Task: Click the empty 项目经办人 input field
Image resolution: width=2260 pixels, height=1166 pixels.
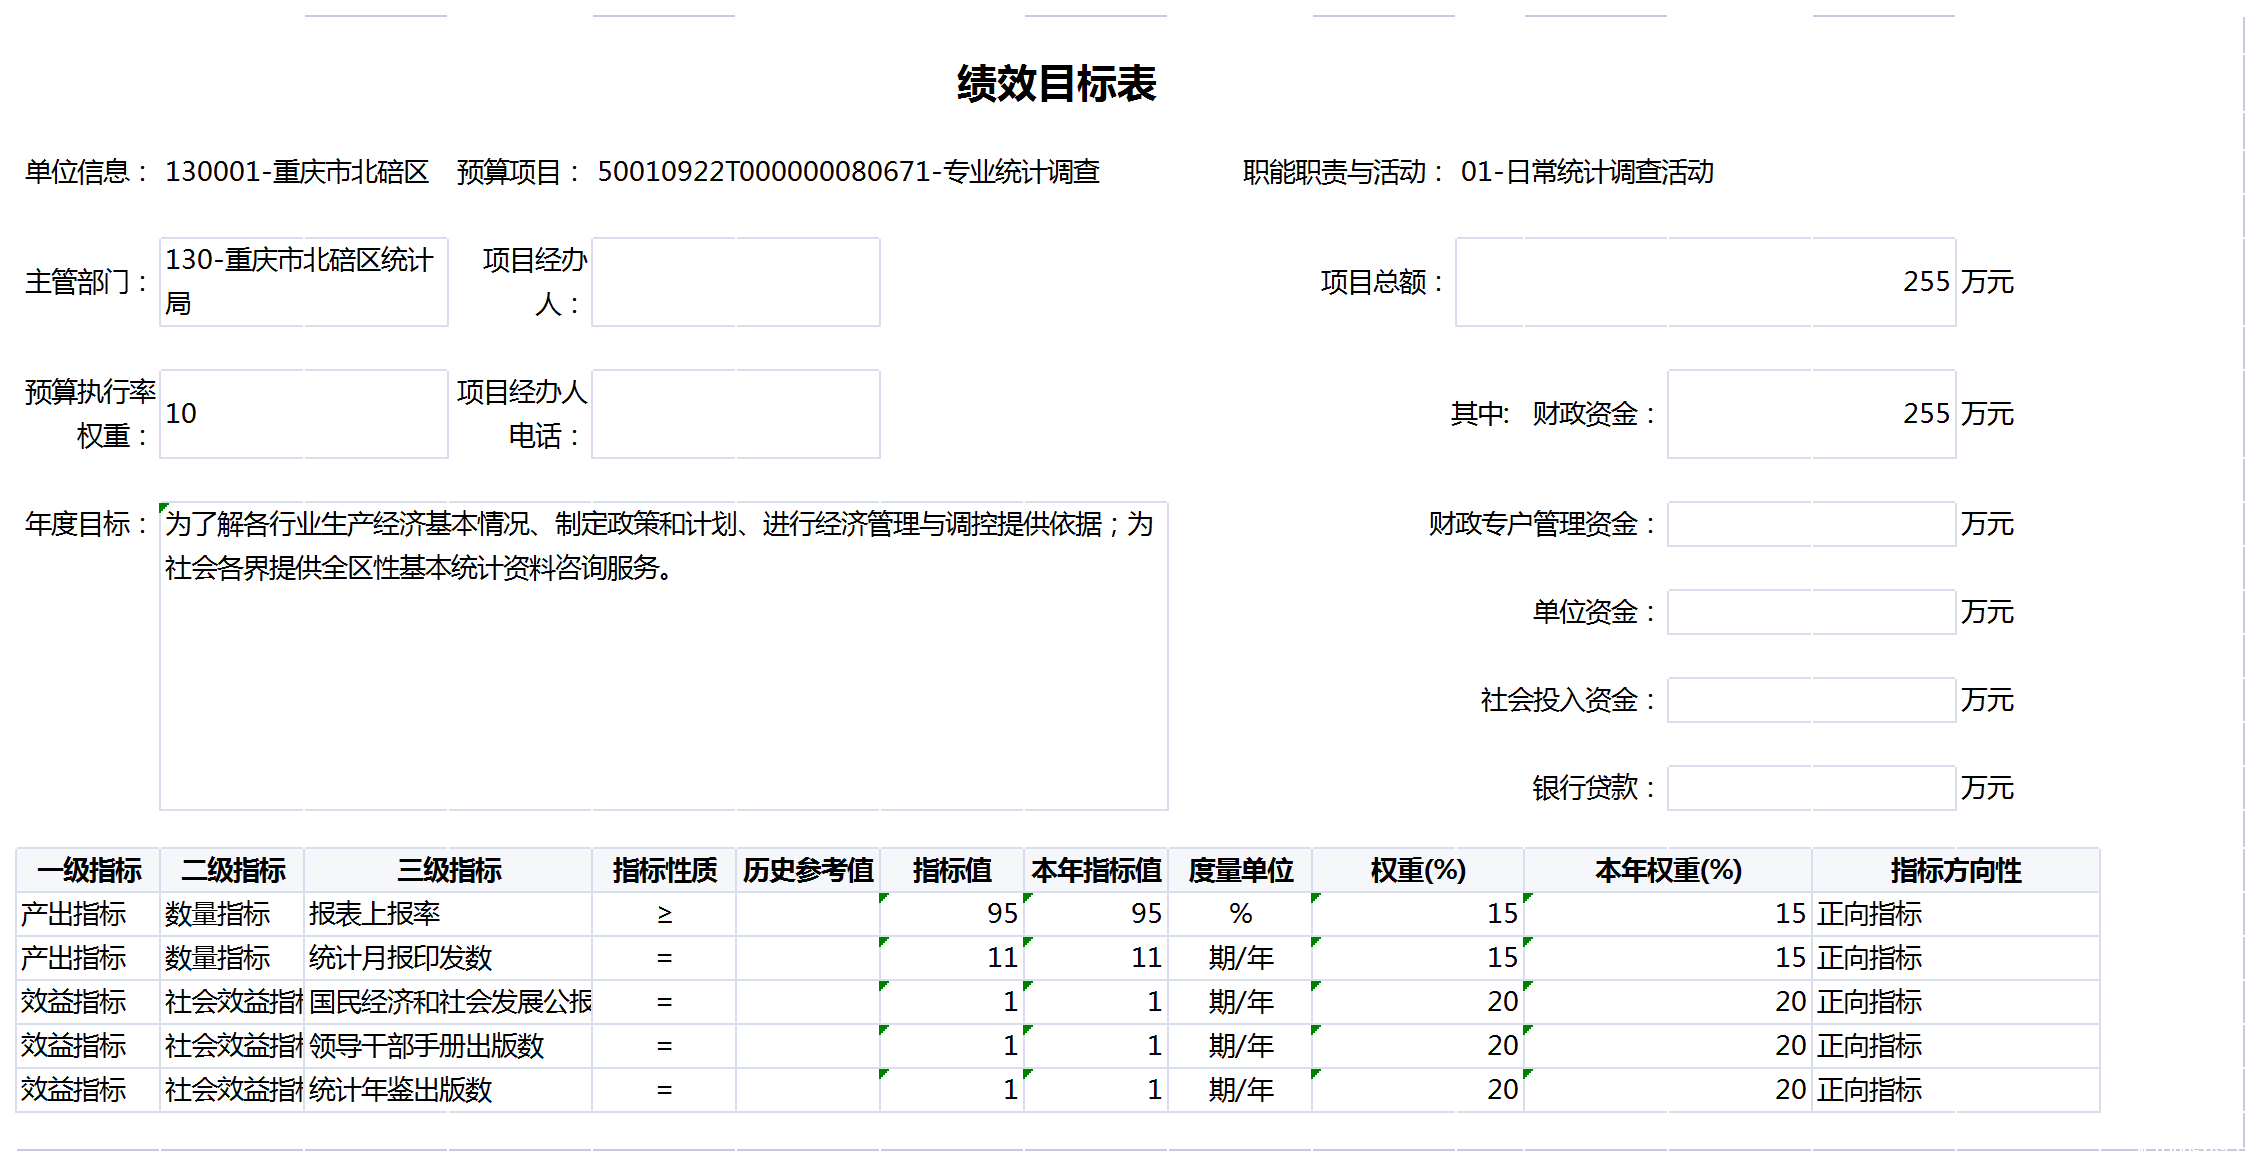Action: tap(736, 282)
